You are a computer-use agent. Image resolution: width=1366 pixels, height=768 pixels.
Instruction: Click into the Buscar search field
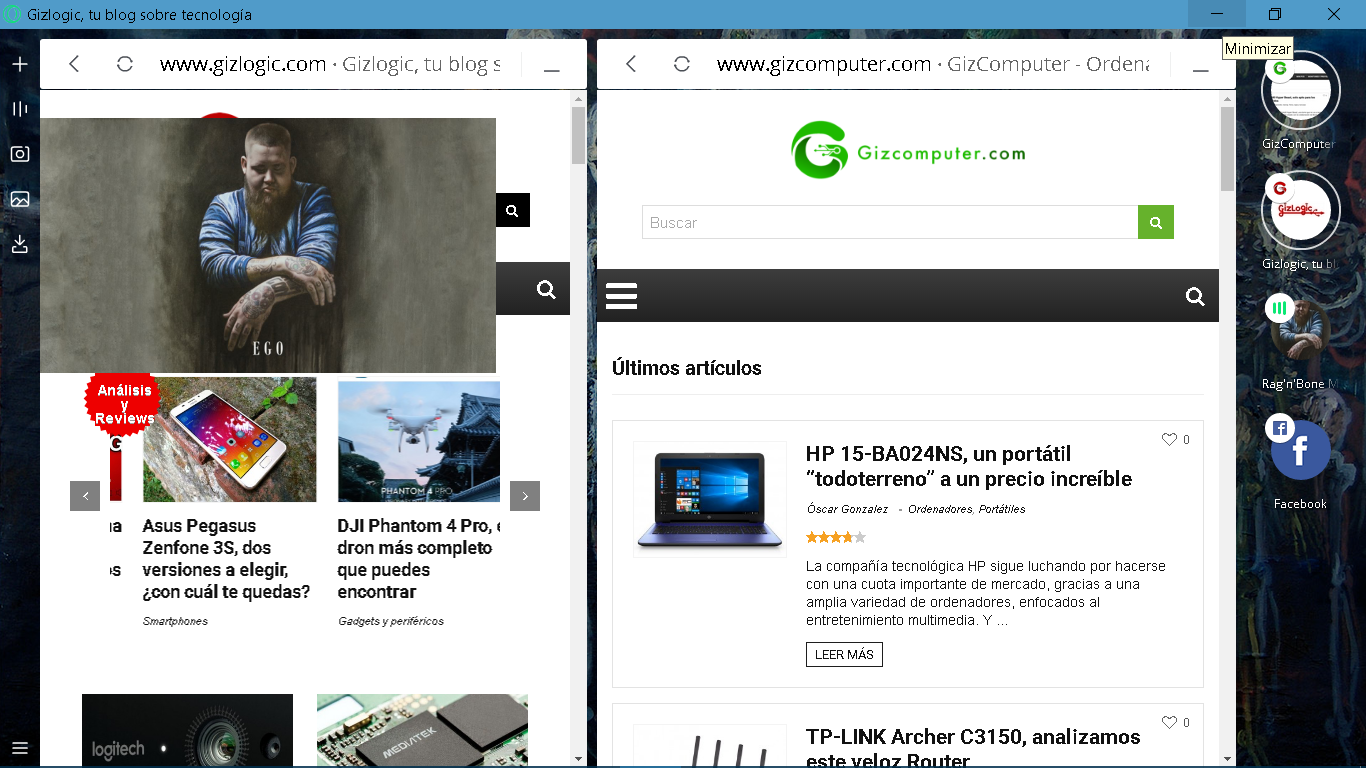tap(890, 222)
